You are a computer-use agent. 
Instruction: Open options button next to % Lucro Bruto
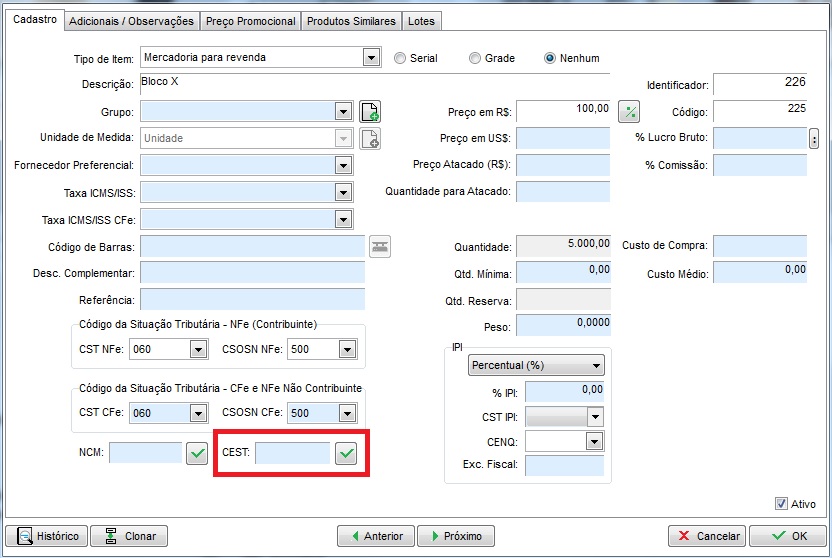814,138
